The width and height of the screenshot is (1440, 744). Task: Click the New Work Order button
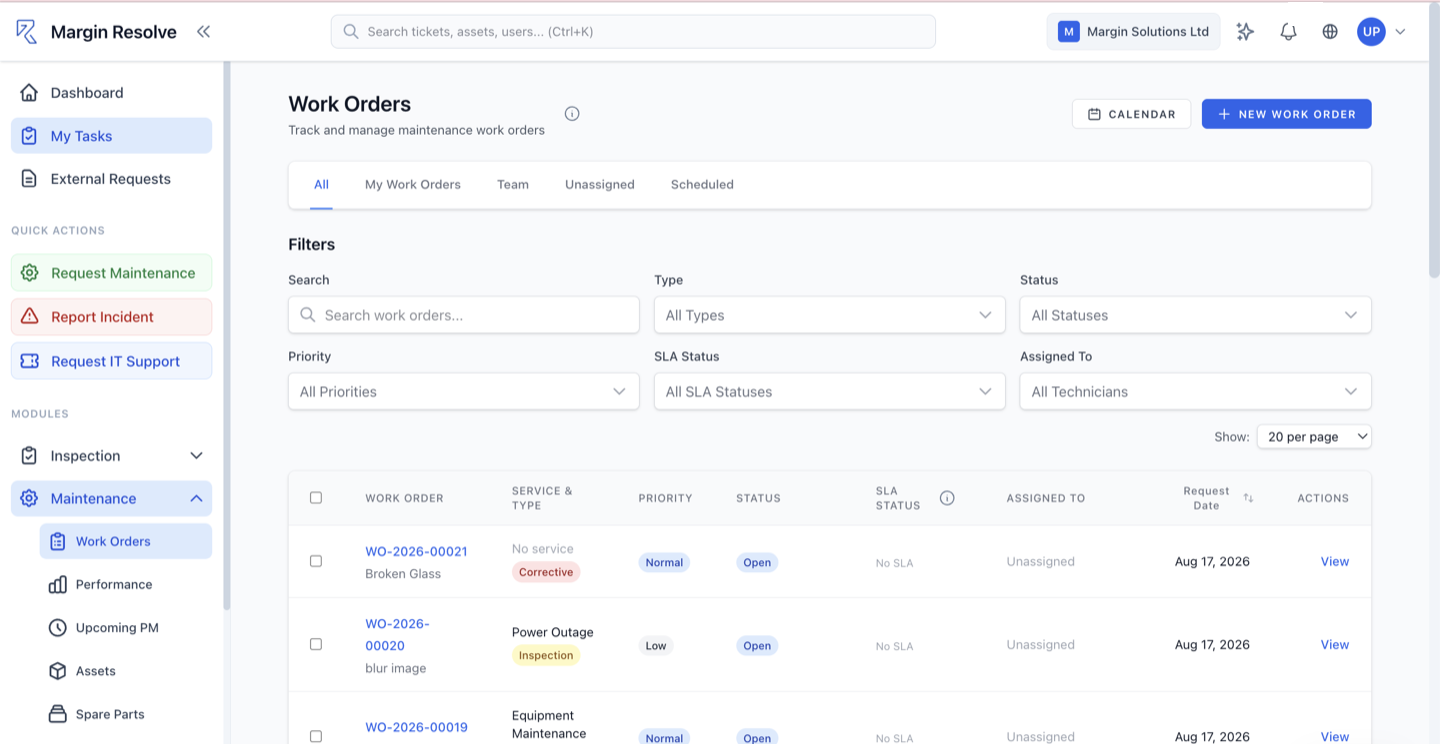tap(1286, 114)
